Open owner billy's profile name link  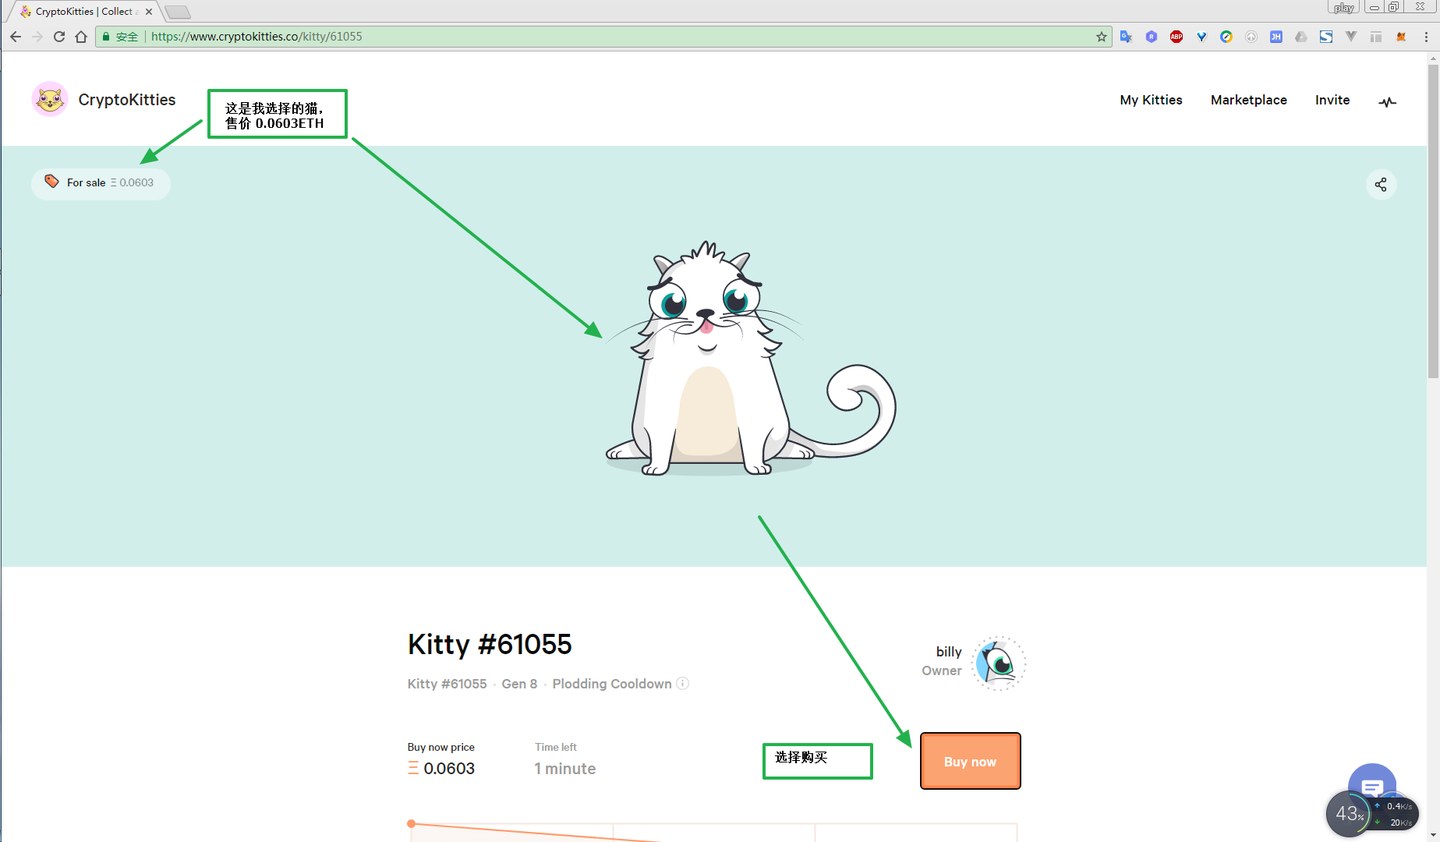[x=949, y=652]
